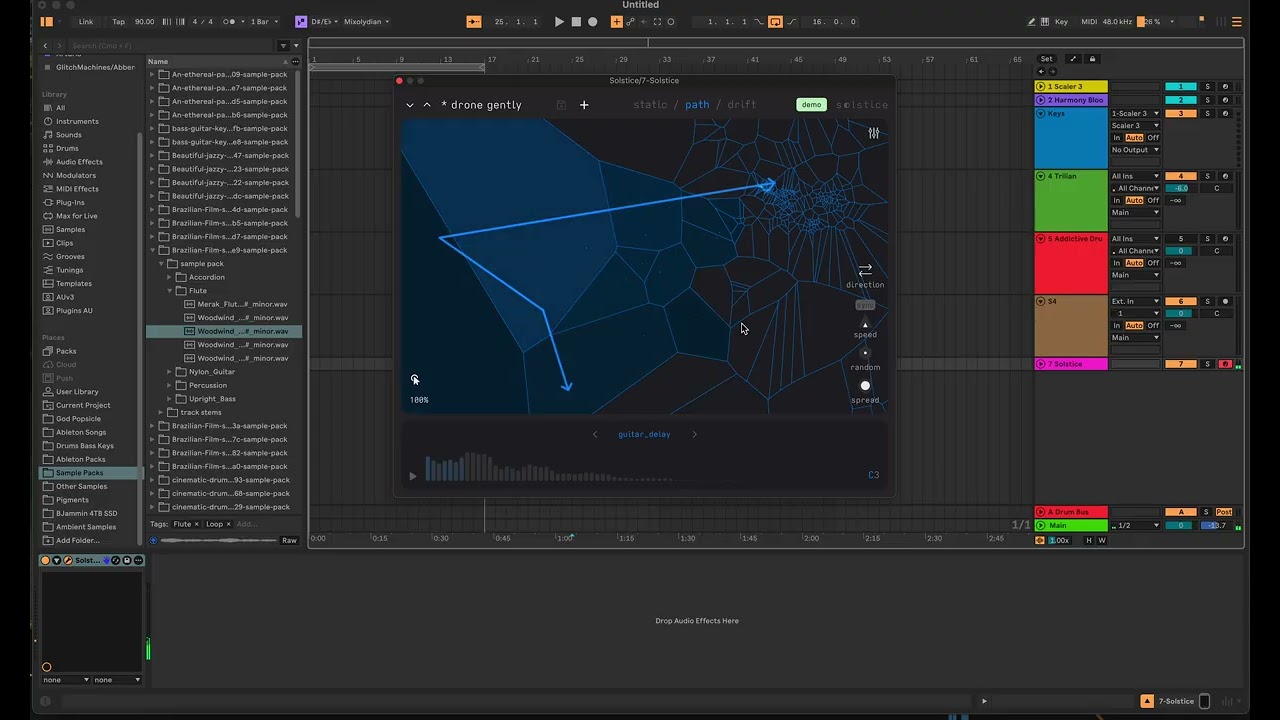Click the Link button

86,22
